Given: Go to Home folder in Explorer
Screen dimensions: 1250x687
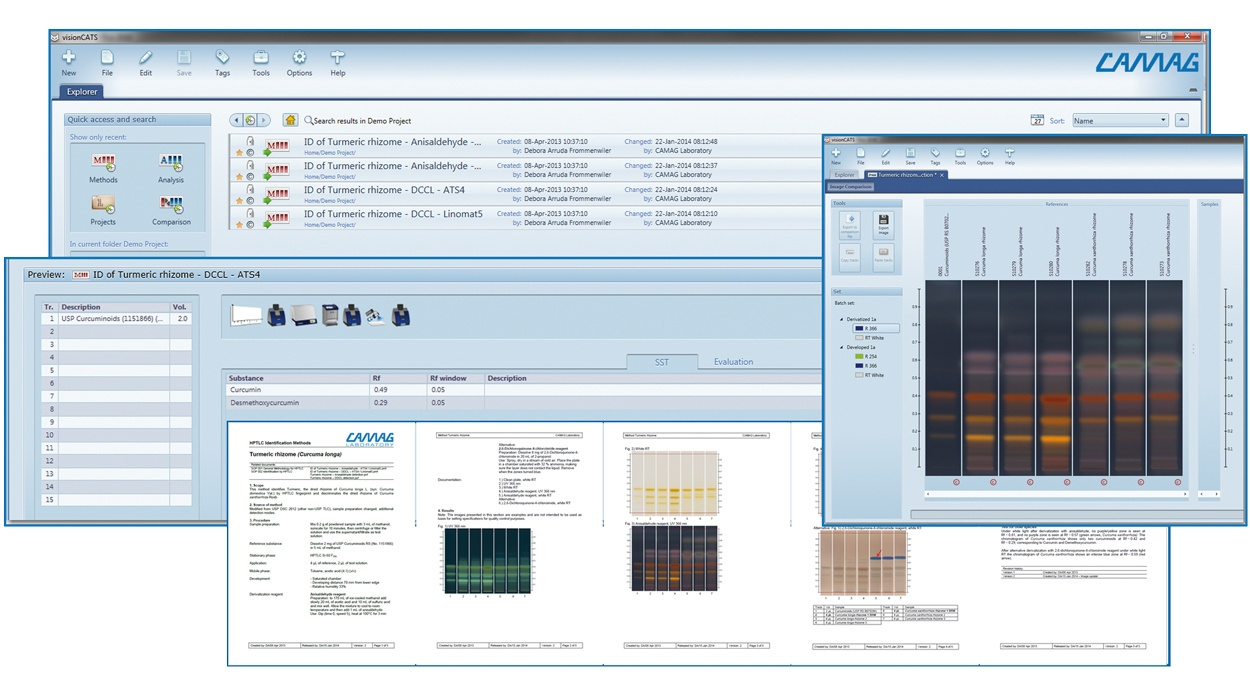Looking at the screenshot, I should pos(290,120).
